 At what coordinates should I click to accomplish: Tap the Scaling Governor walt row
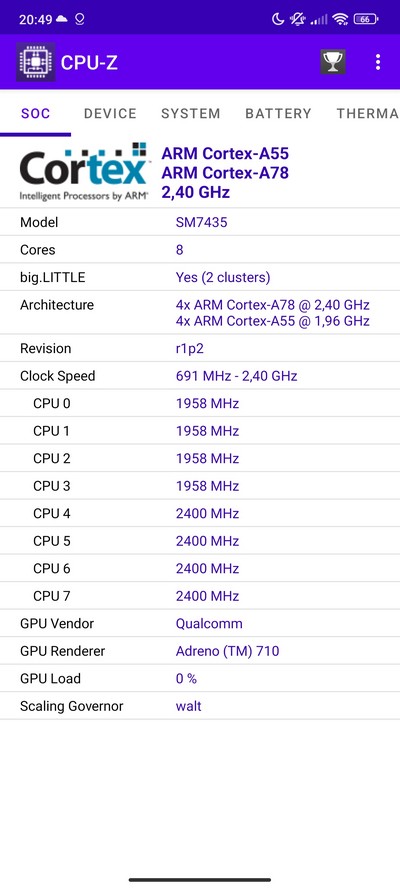[200, 706]
